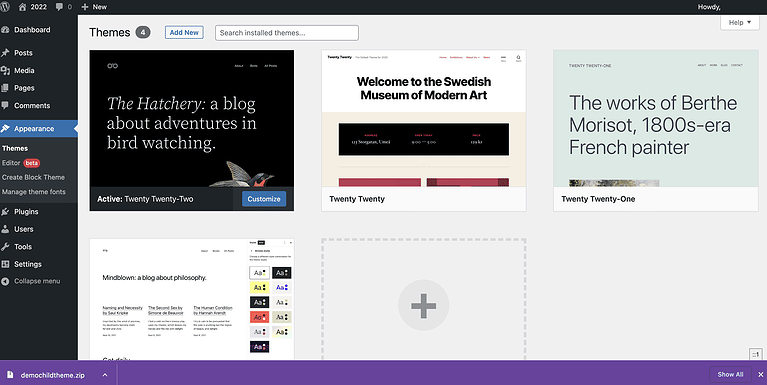Click Customize on Twenty Twenty-Two theme
The width and height of the screenshot is (767, 385).
[x=264, y=199]
